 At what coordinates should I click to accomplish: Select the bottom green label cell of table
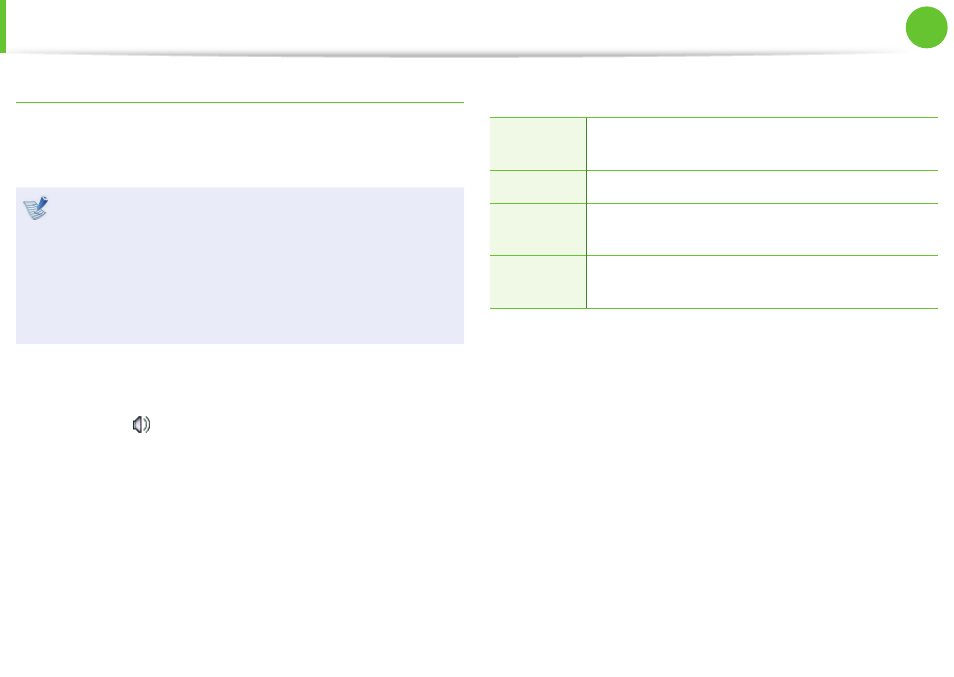[x=538, y=282]
